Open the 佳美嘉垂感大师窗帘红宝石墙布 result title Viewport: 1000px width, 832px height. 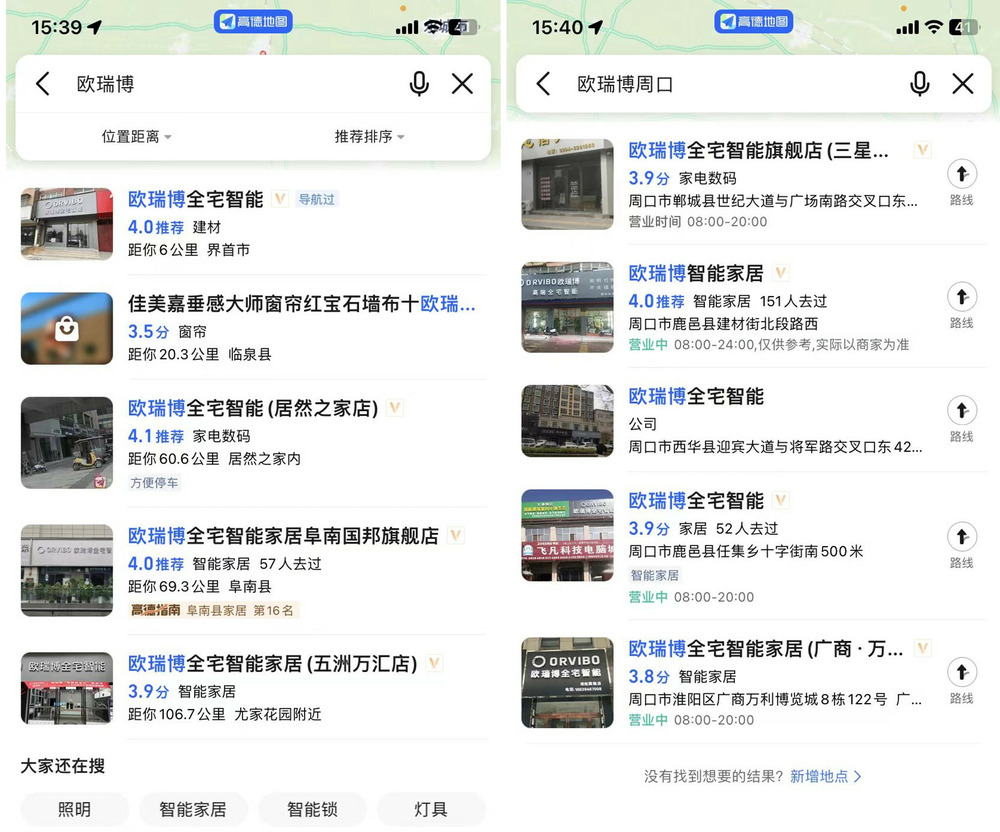(x=302, y=303)
